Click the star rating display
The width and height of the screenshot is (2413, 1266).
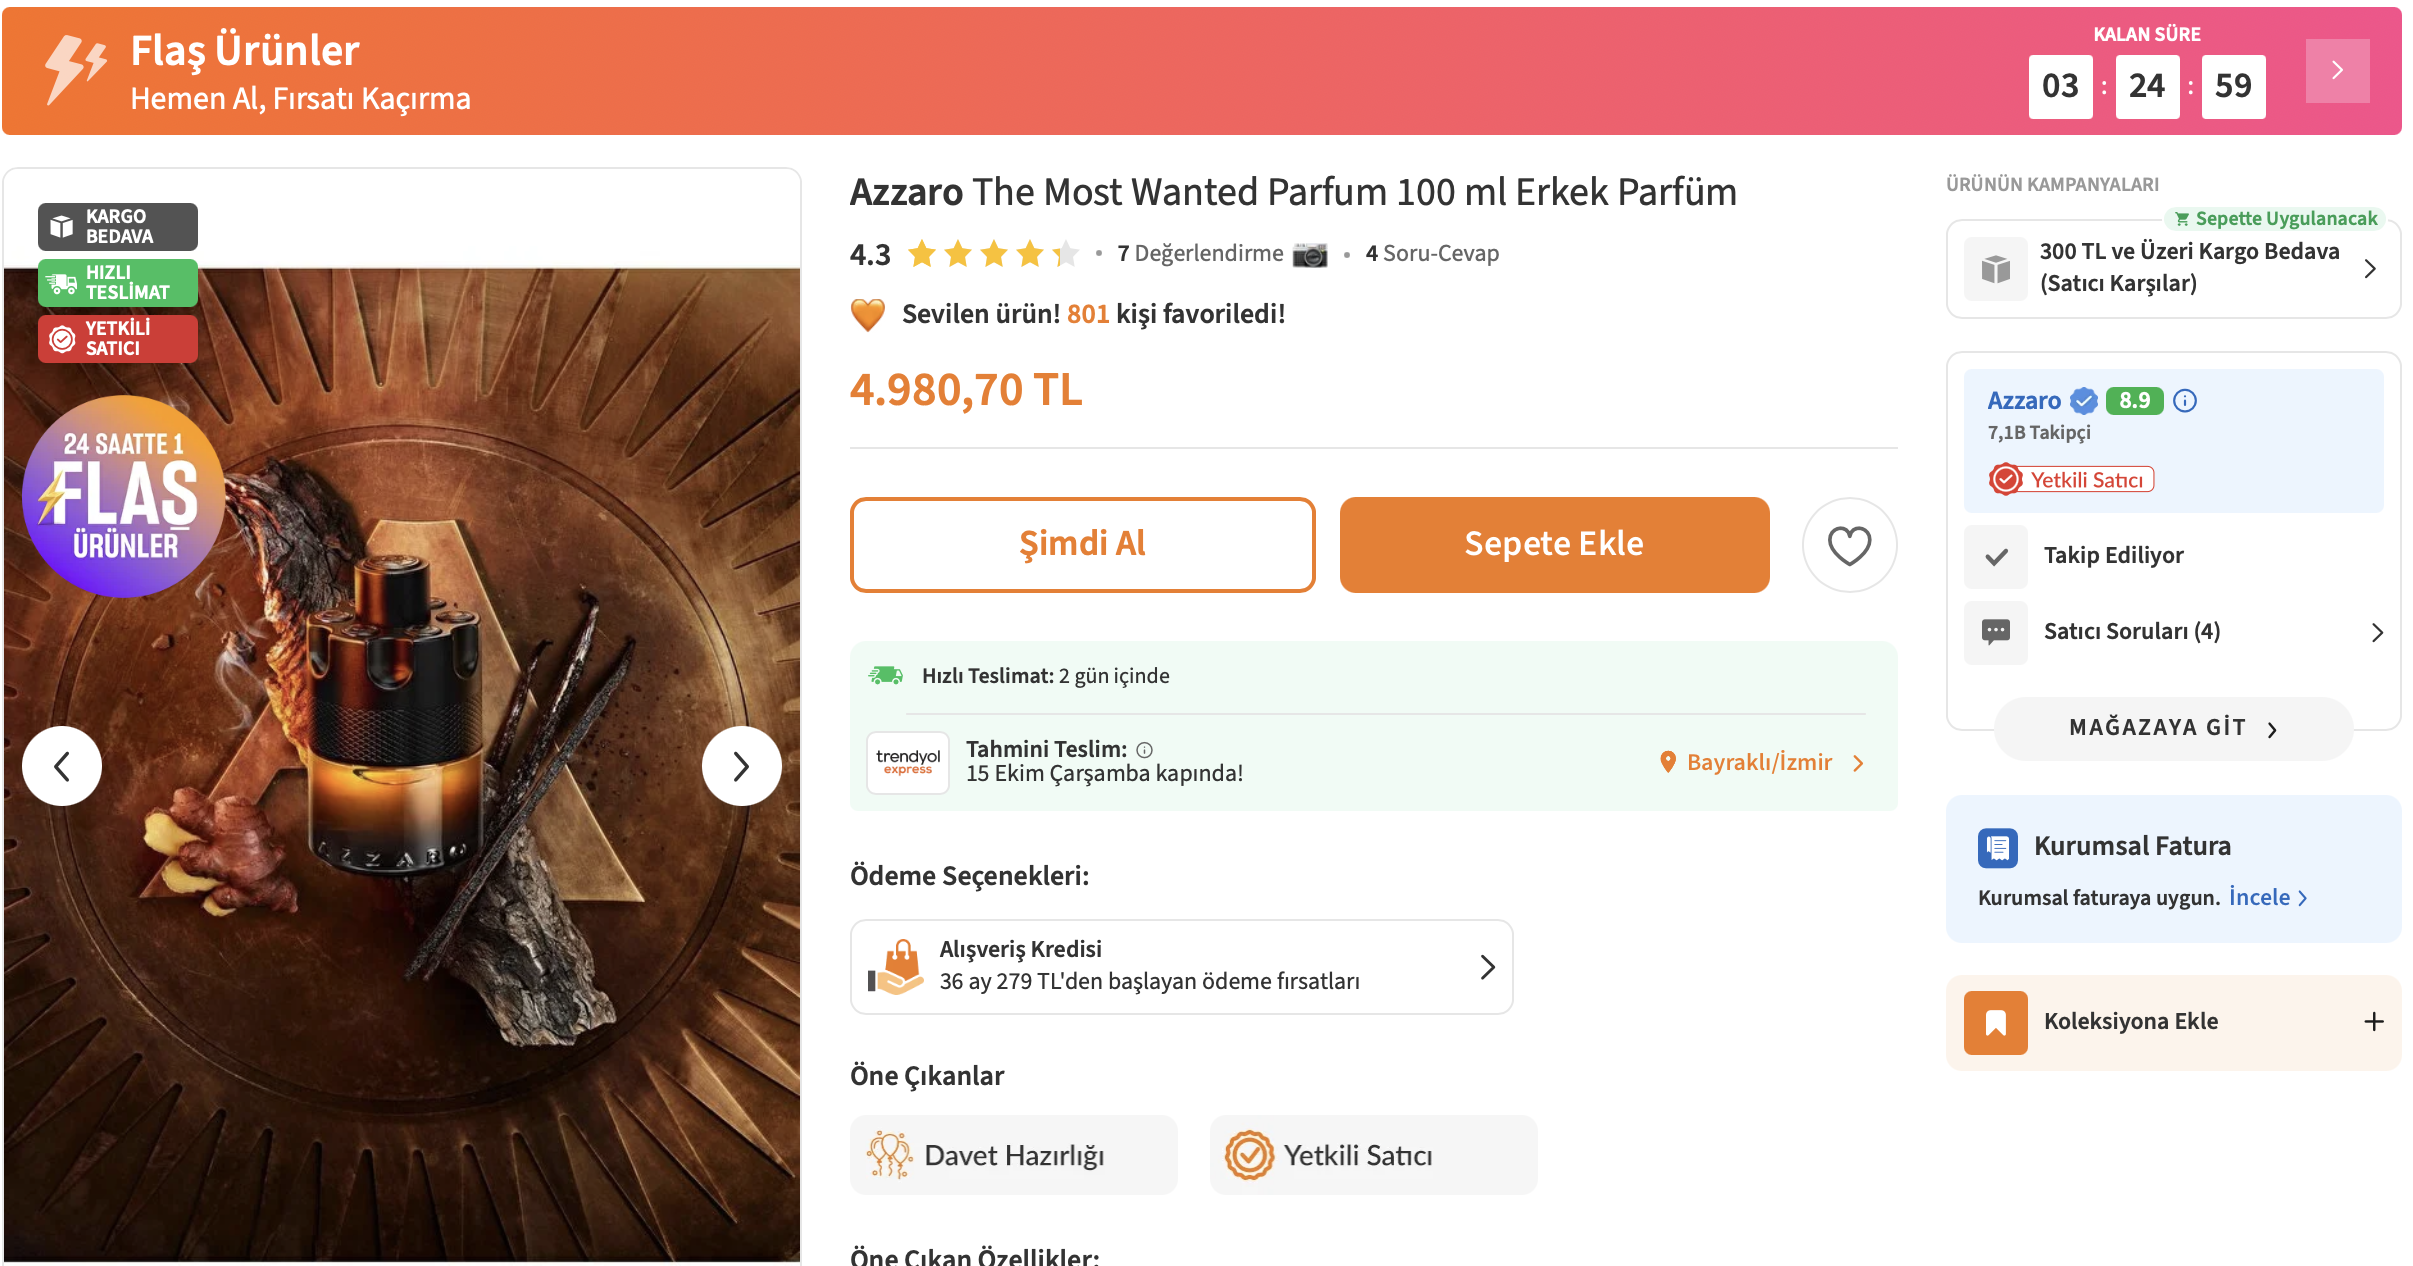point(992,254)
